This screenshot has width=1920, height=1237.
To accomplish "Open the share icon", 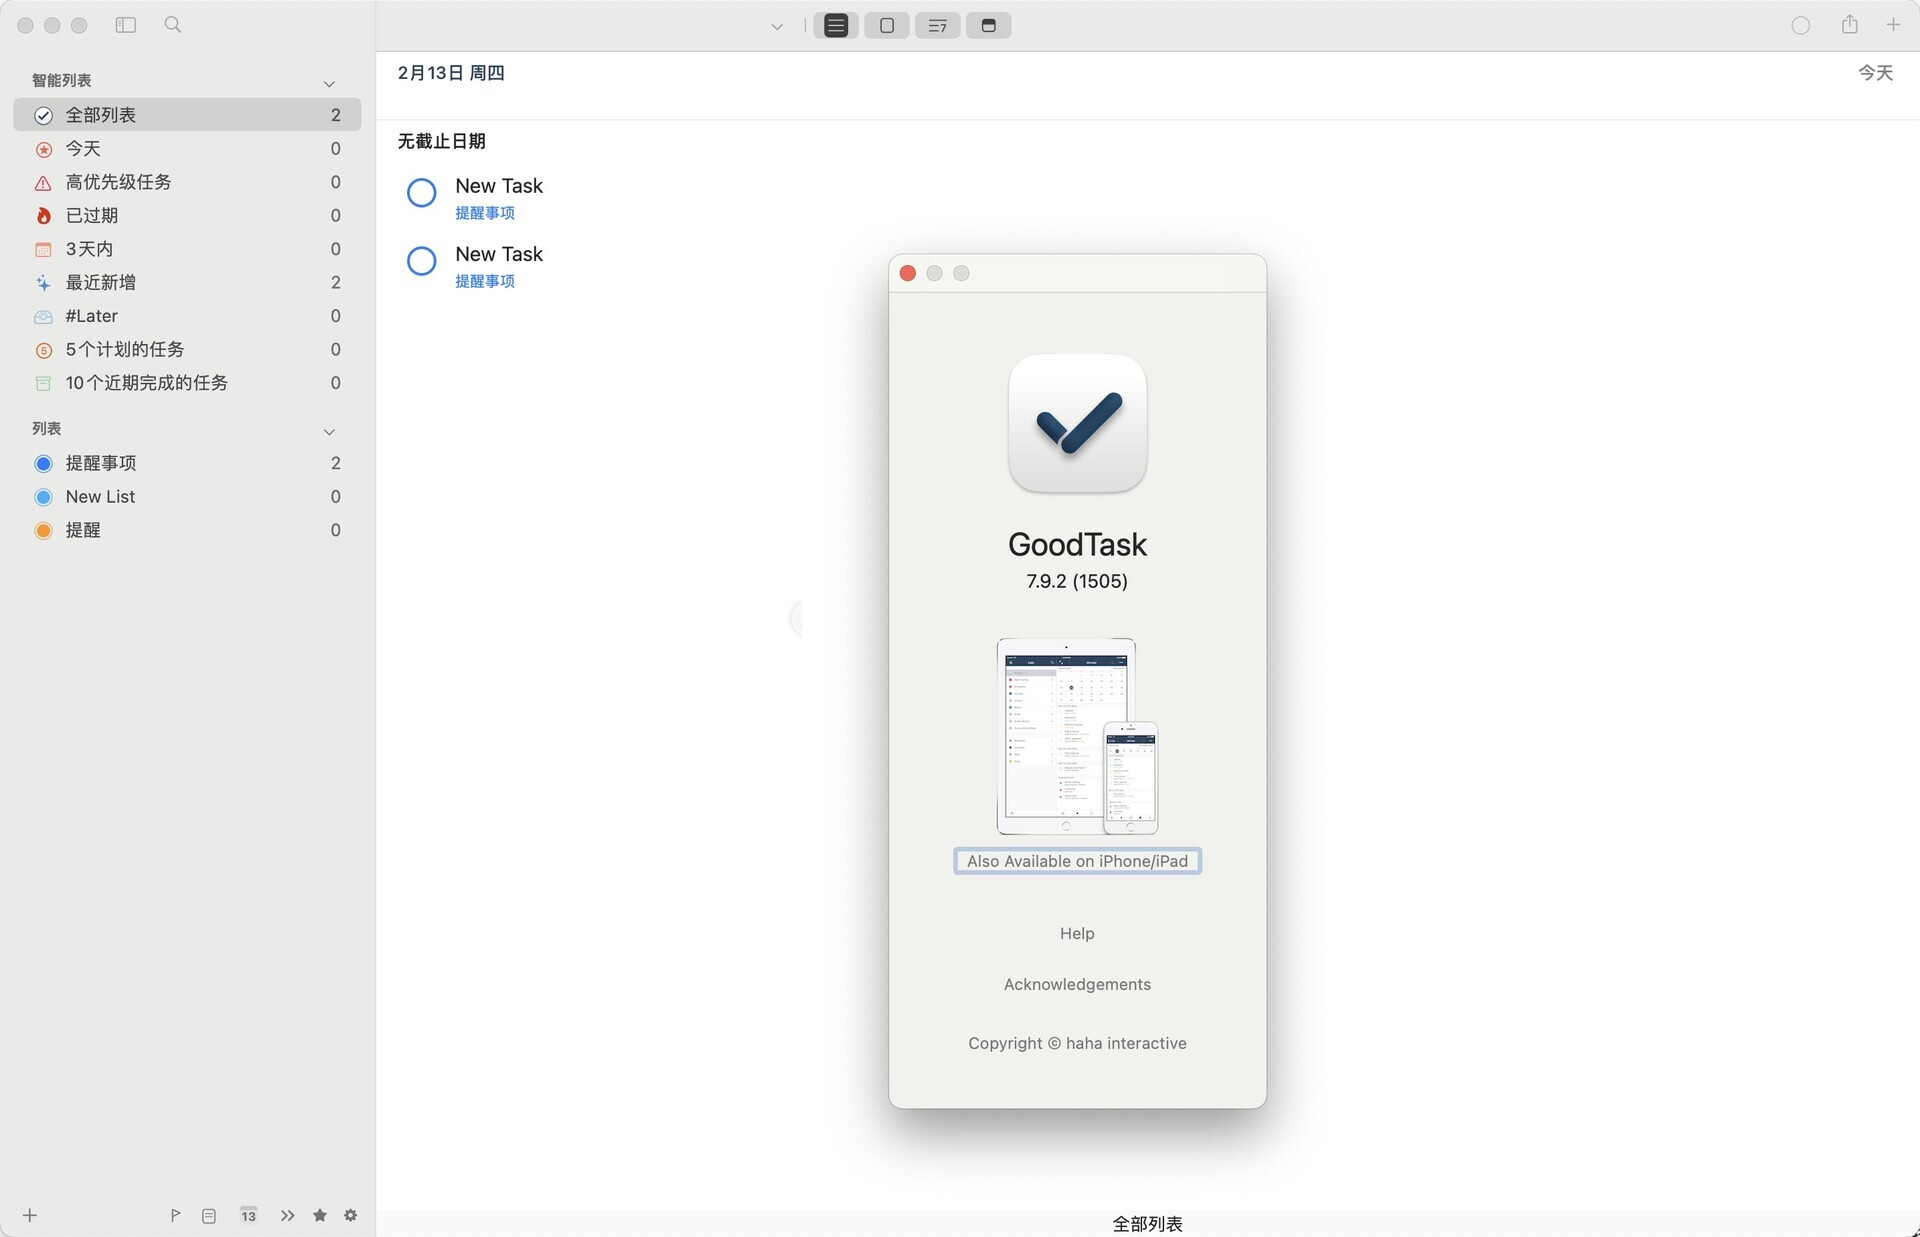I will (1850, 25).
